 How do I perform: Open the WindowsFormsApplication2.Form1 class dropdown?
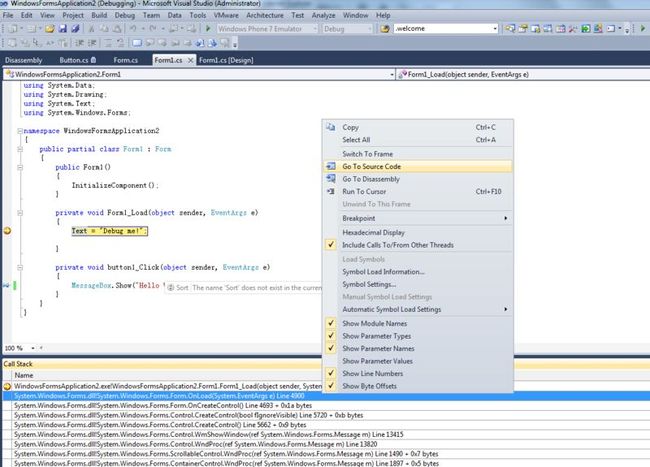(x=392, y=75)
